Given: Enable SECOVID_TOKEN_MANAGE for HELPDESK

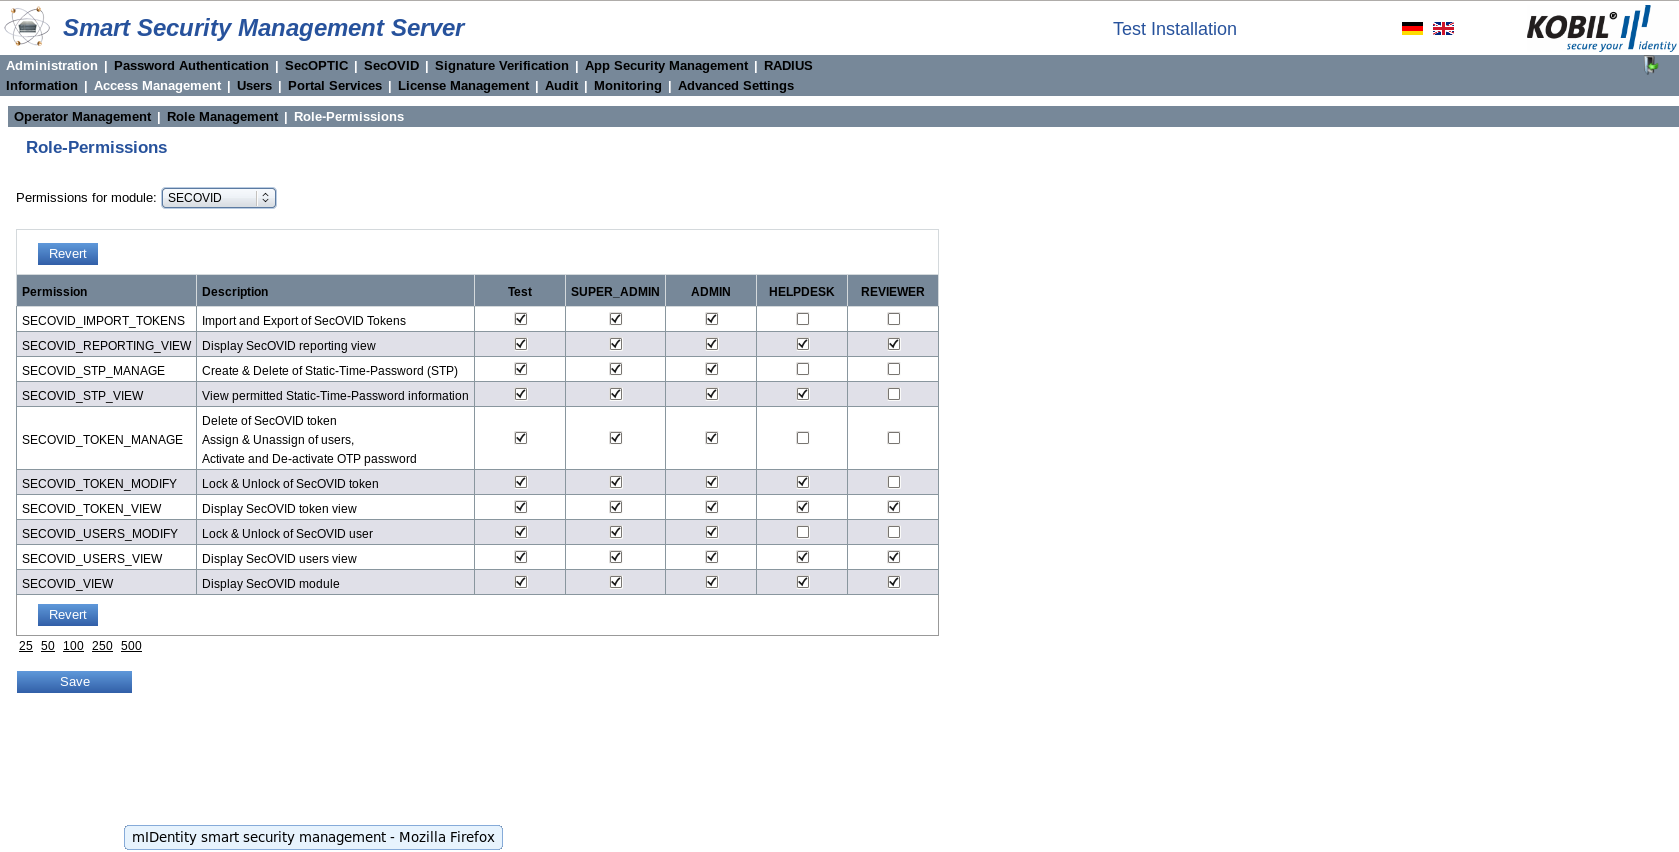Looking at the screenshot, I should point(803,438).
